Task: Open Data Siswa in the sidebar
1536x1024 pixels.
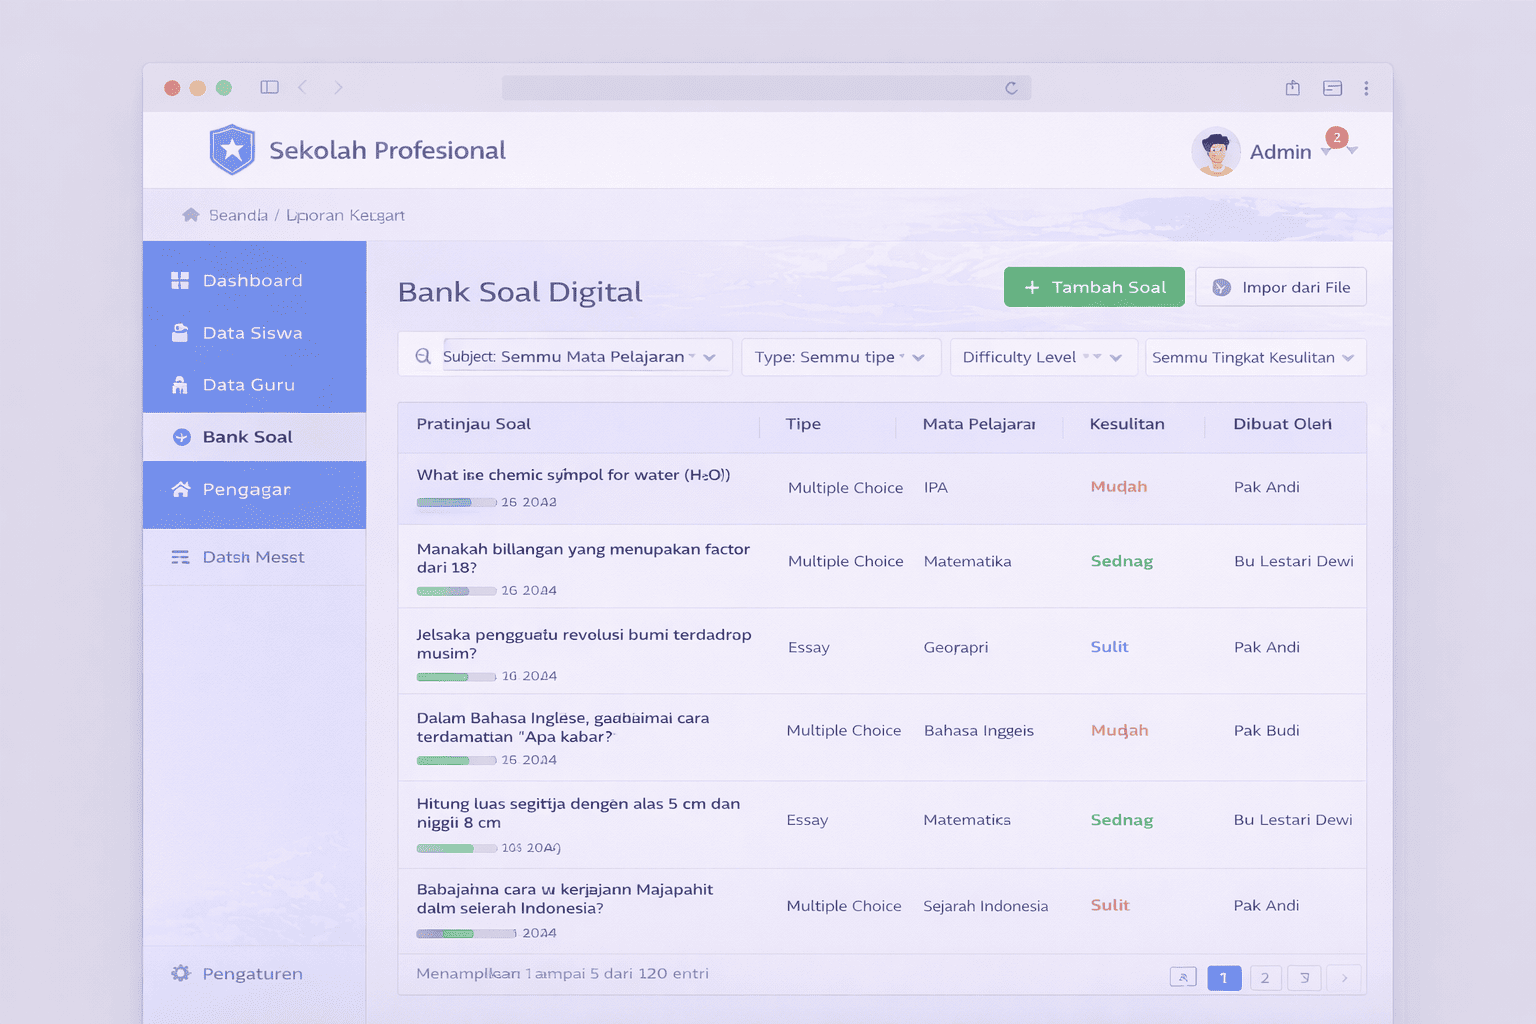Action: tap(253, 333)
